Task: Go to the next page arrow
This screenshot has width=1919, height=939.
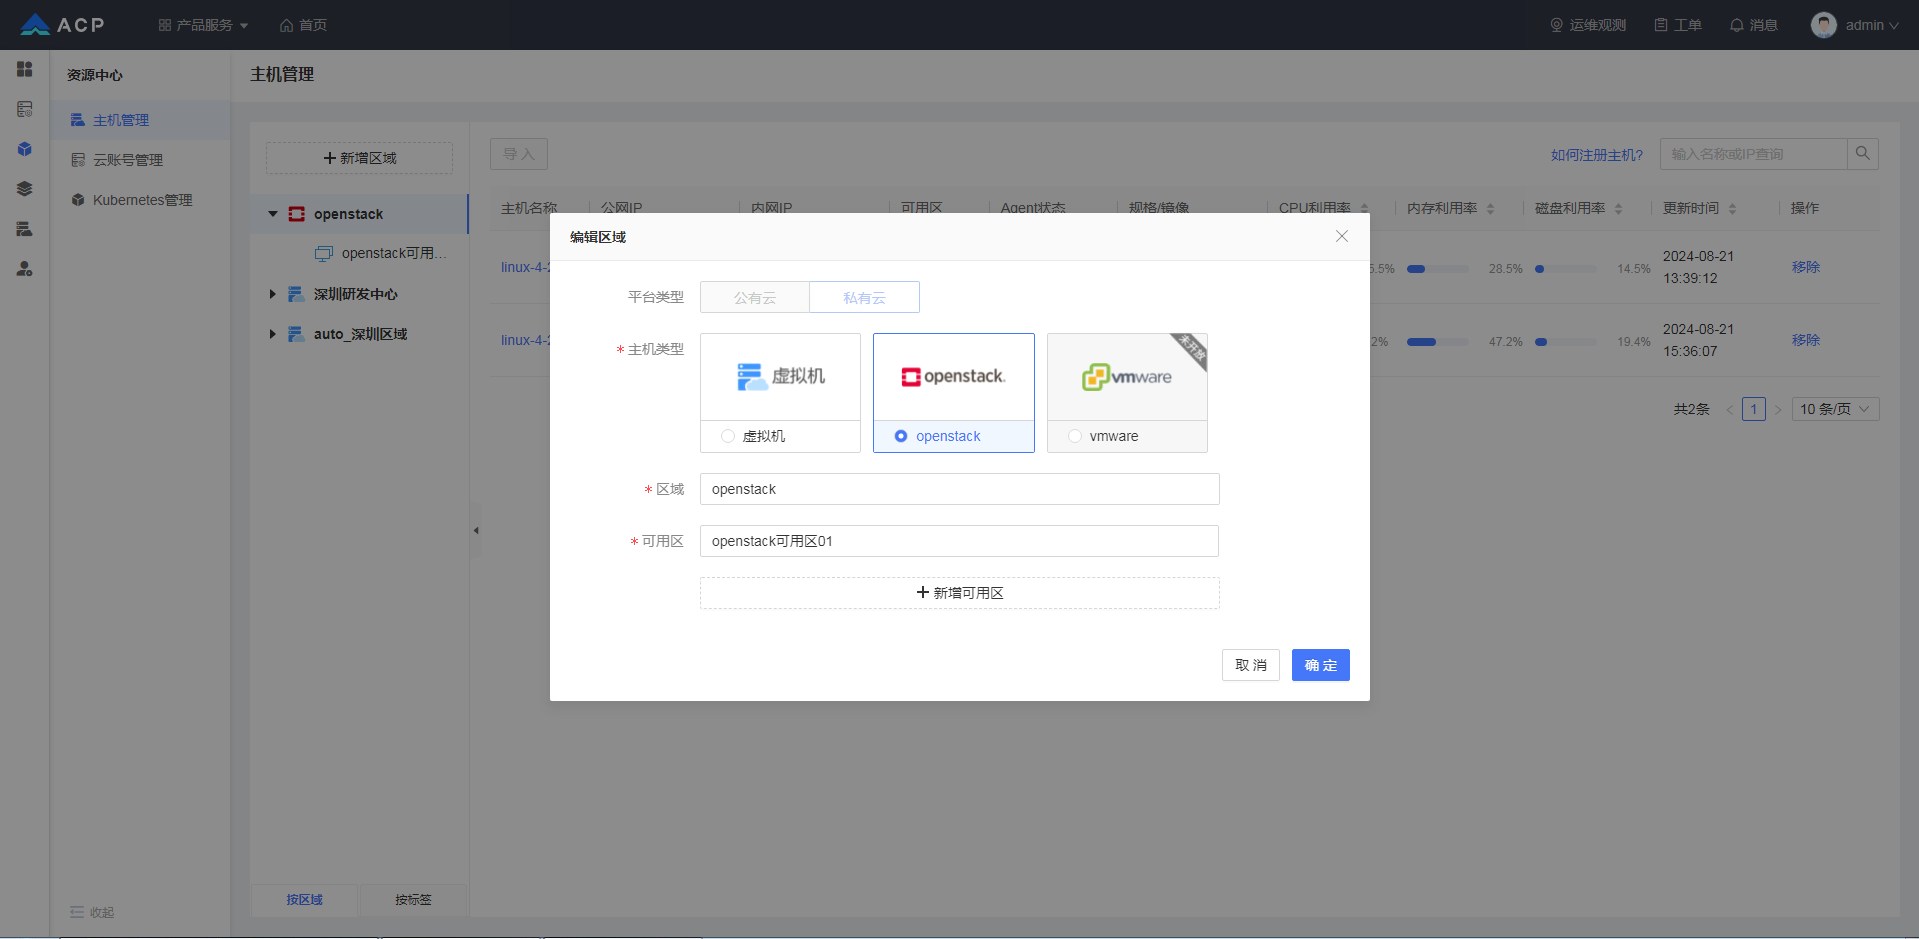Action: [x=1777, y=409]
